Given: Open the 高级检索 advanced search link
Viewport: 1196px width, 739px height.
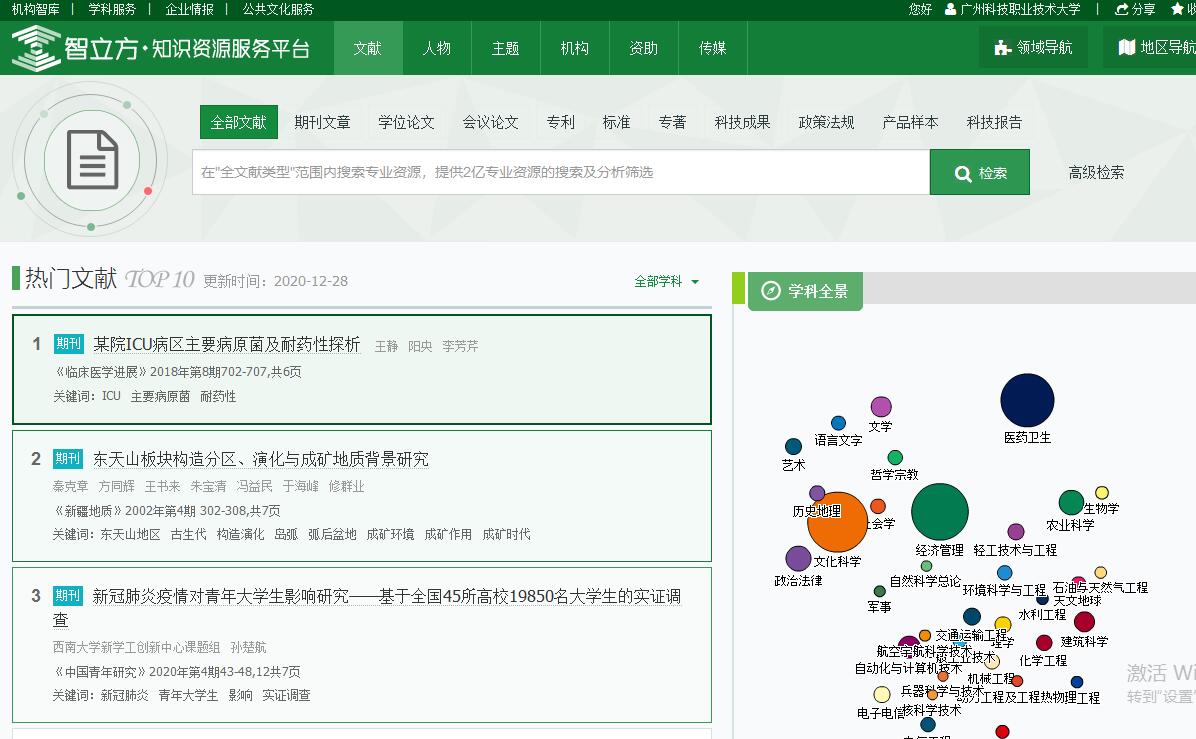Looking at the screenshot, I should [x=1096, y=172].
